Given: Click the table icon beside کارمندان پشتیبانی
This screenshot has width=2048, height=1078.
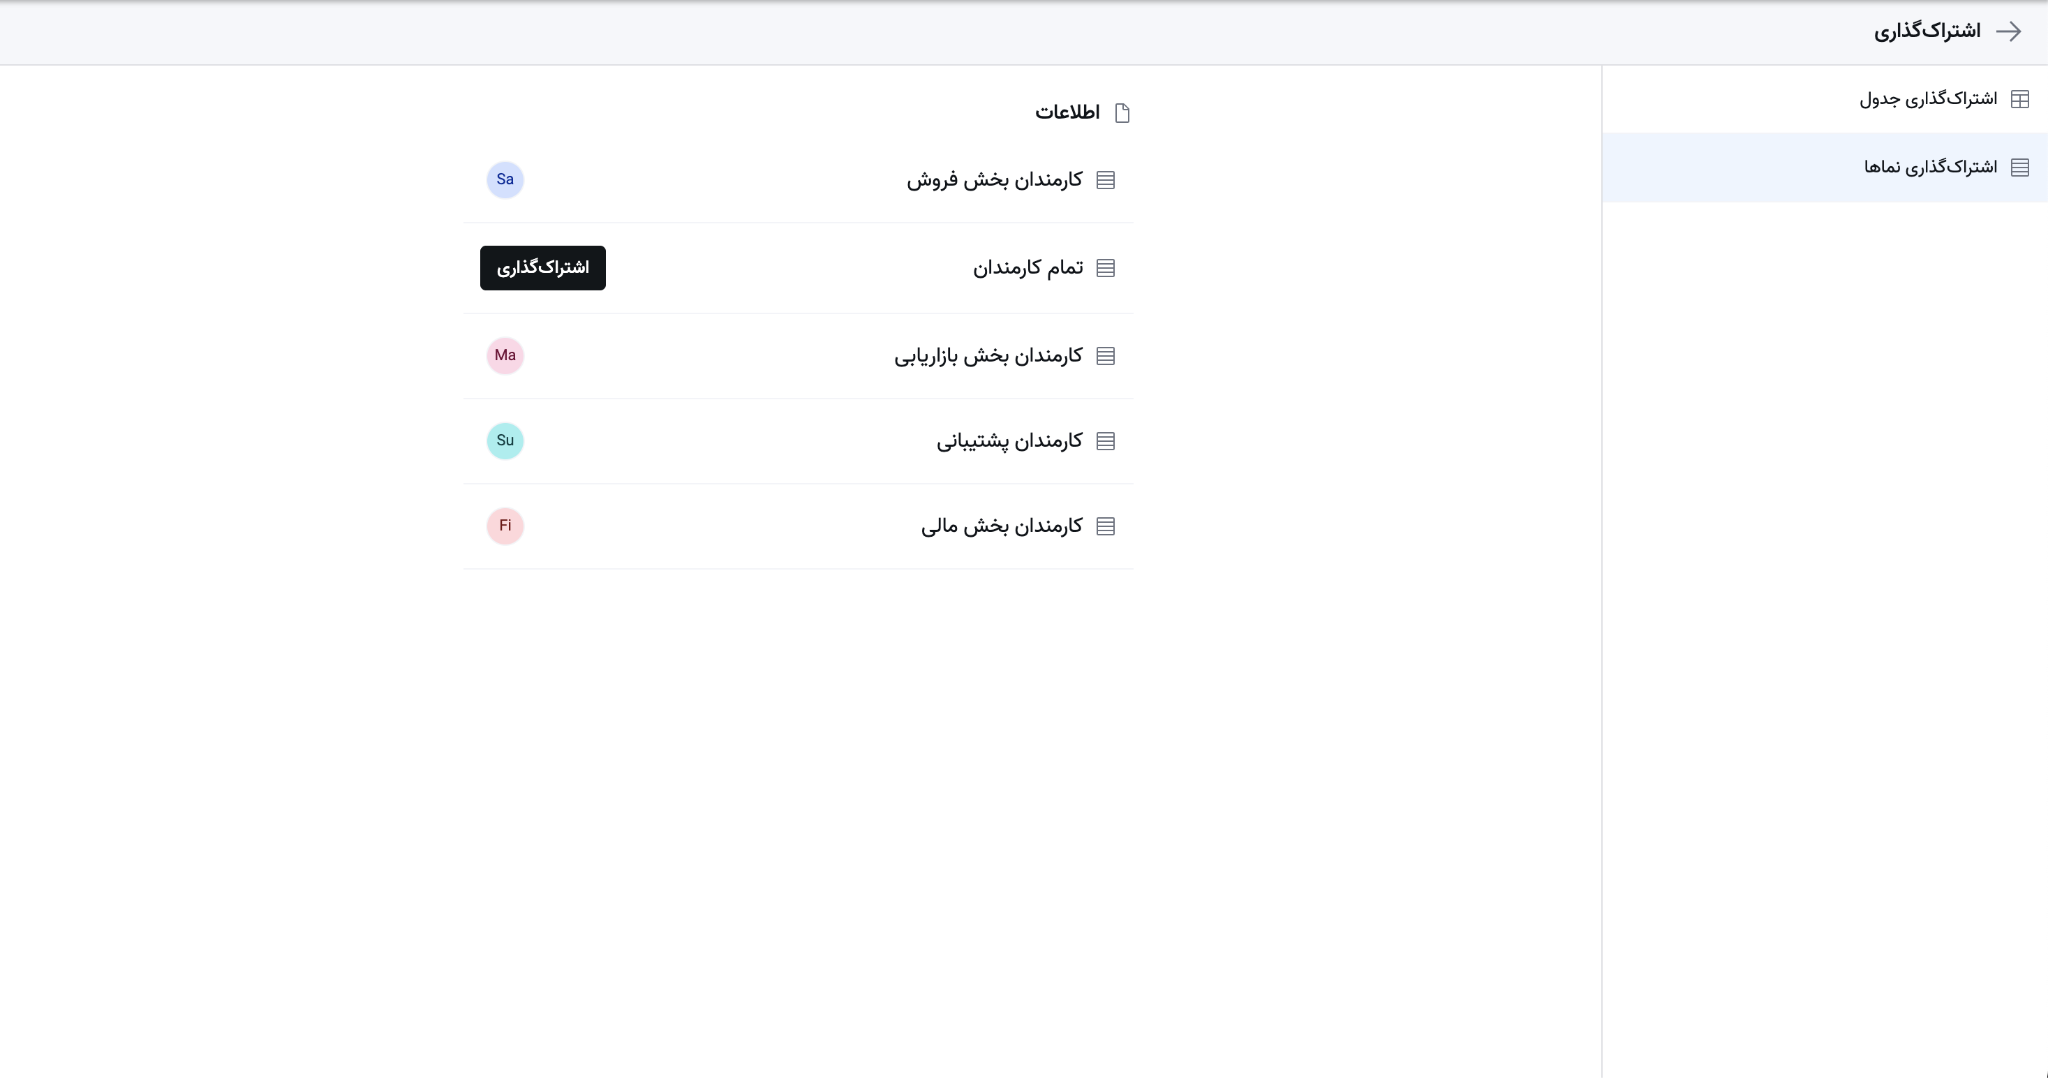Looking at the screenshot, I should pyautogui.click(x=1106, y=440).
